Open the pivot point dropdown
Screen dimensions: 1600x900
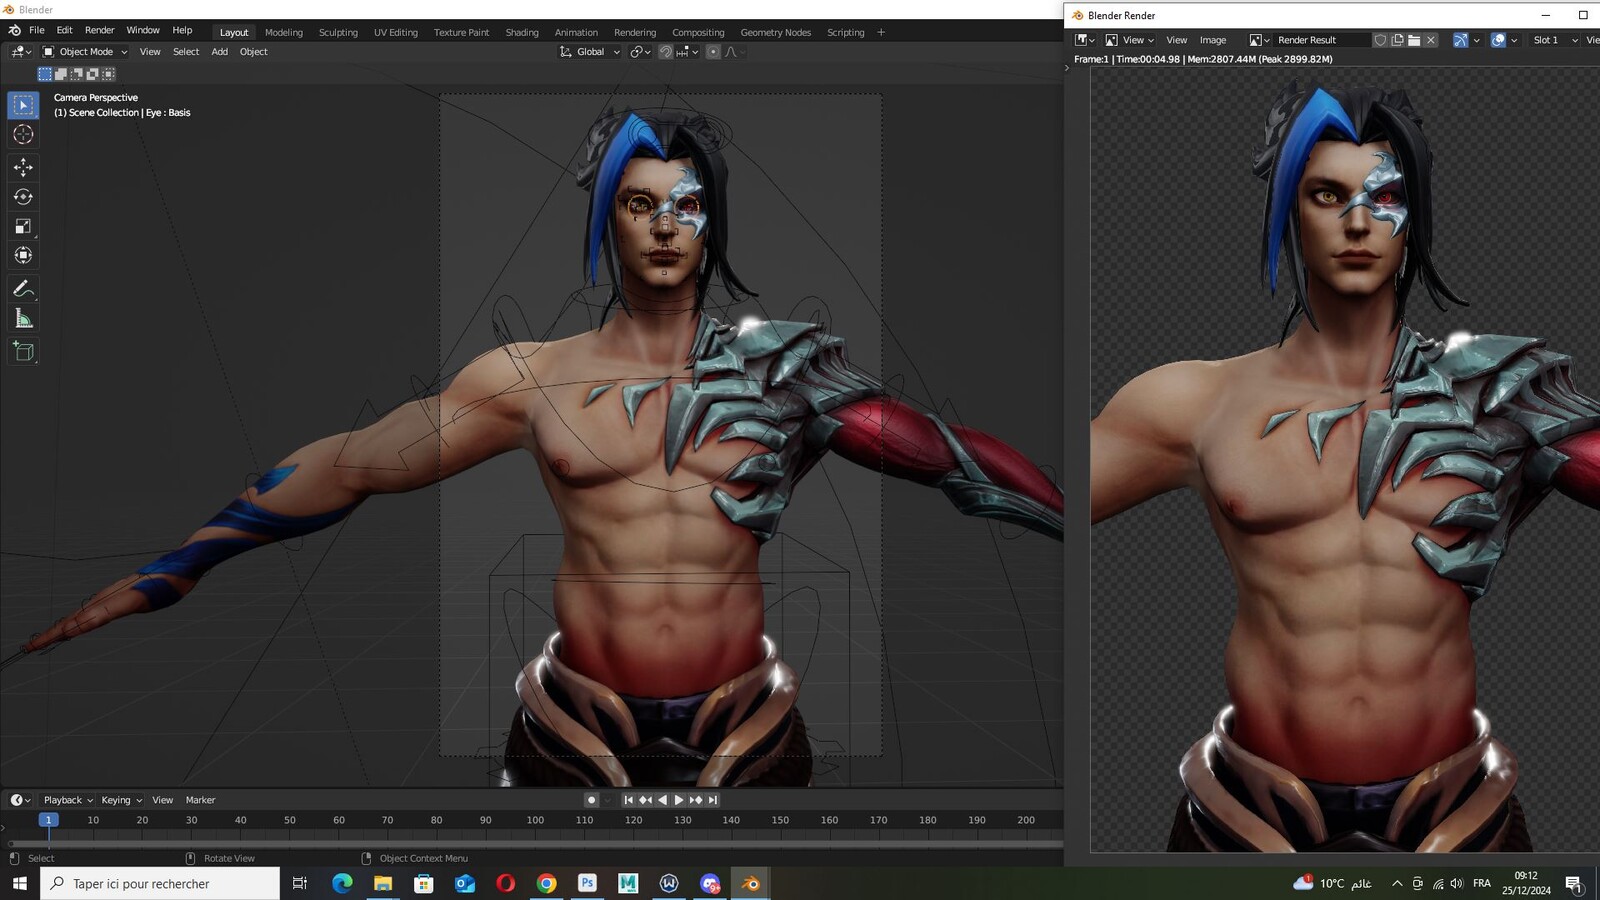pos(640,52)
